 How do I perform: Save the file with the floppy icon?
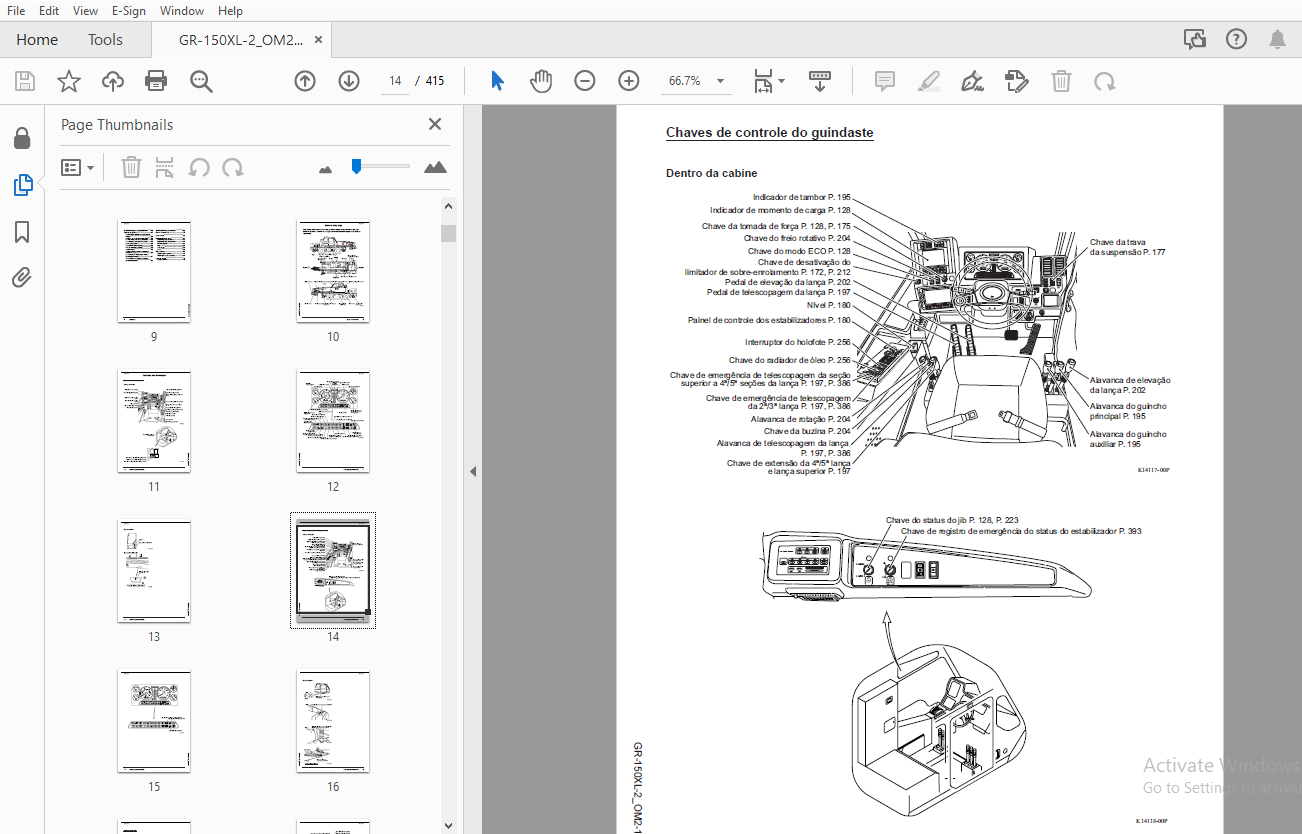[x=25, y=81]
